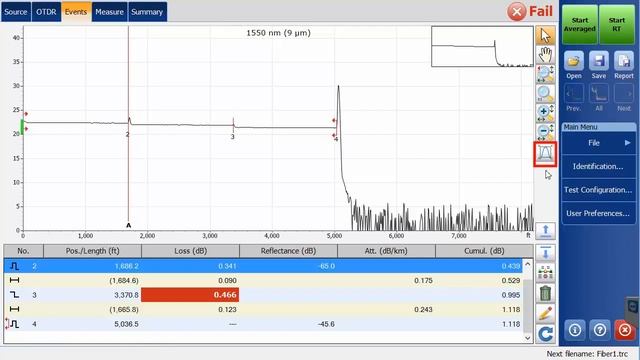This screenshot has height=360, width=640.
Task: Expand the File submenu
Action: (x=598, y=143)
